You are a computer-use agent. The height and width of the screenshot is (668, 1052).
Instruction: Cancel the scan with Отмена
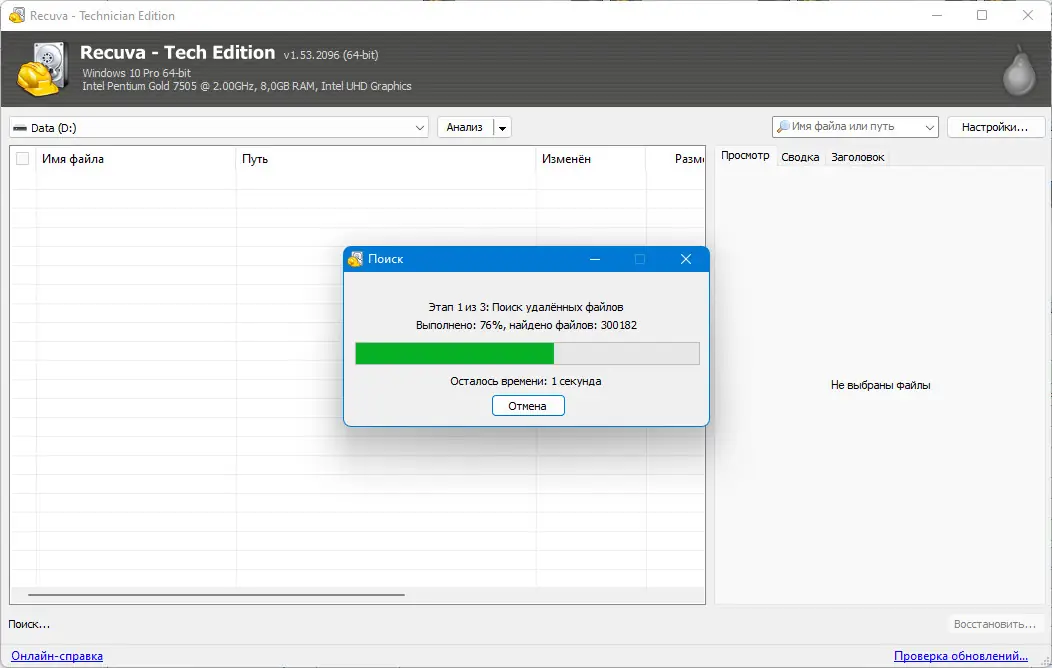pyautogui.click(x=528, y=406)
